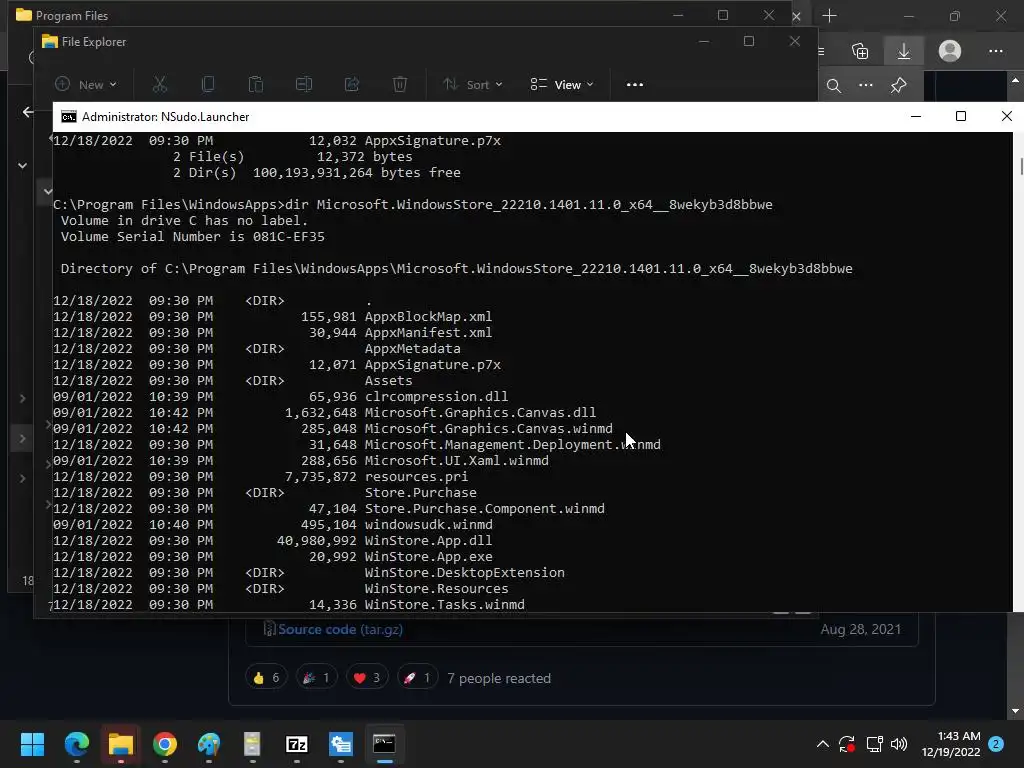This screenshot has width=1024, height=768.
Task: Close the current Edge tab
Action: click(796, 16)
